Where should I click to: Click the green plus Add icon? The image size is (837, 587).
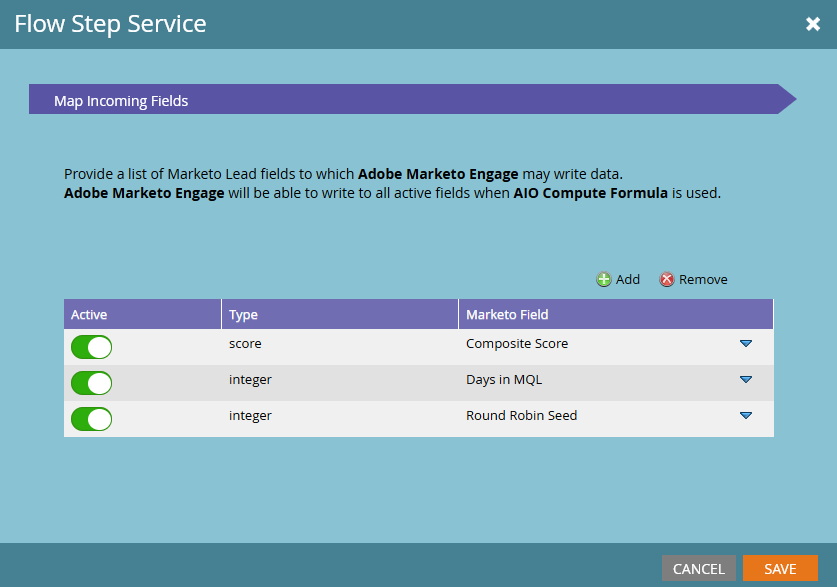pos(603,280)
